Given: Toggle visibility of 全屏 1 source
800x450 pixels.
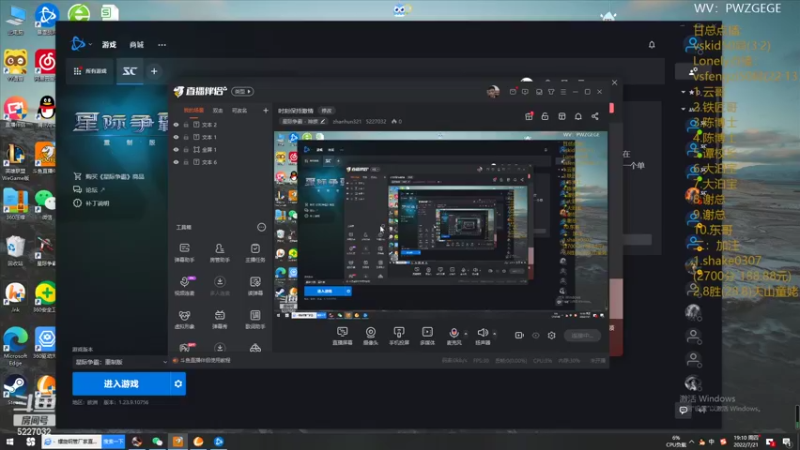Looking at the screenshot, I should point(177,149).
